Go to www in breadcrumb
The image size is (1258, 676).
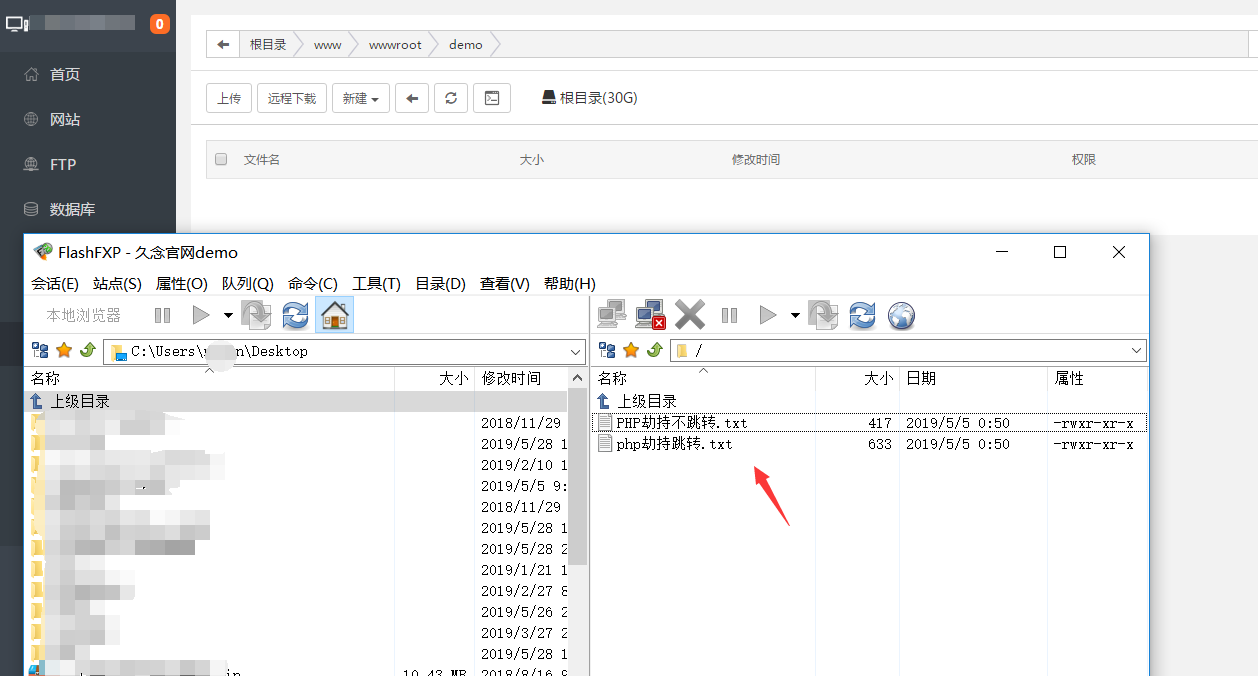tap(327, 45)
